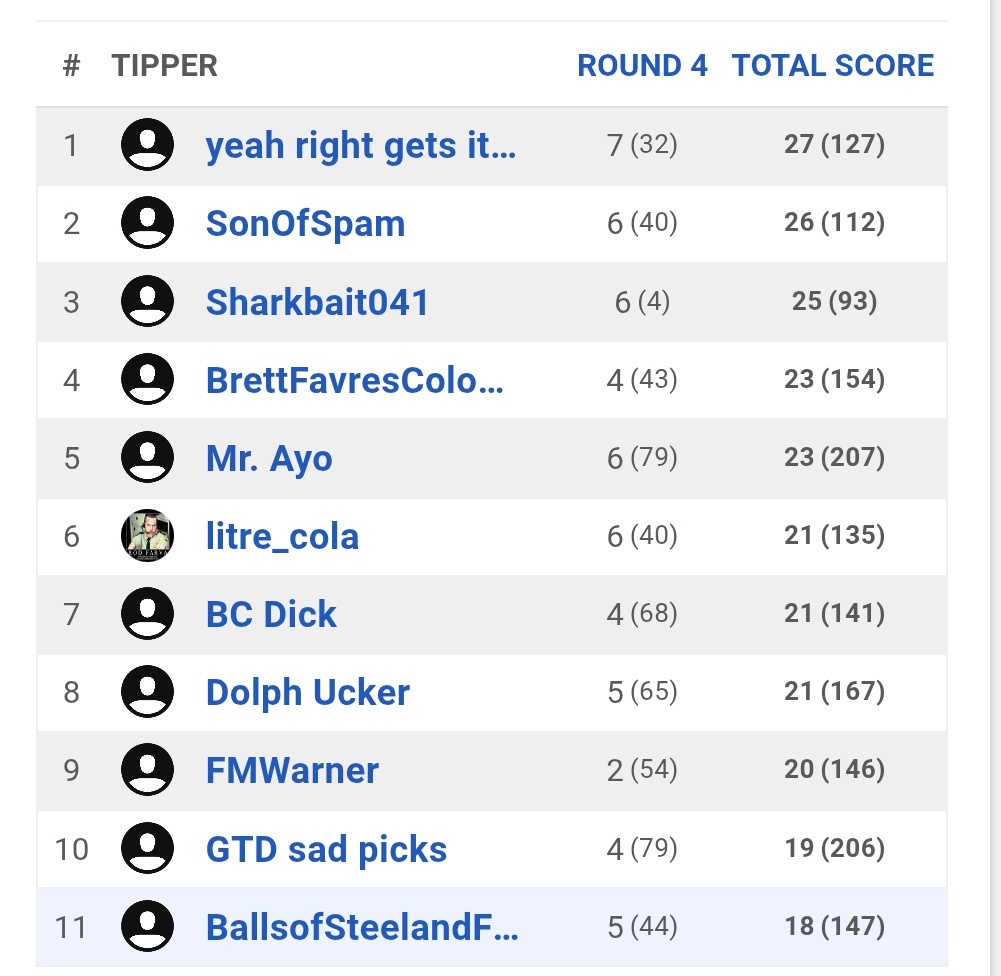The width and height of the screenshot is (1001, 976).
Task: Sort table by ROUND 4 column header
Action: pos(642,66)
